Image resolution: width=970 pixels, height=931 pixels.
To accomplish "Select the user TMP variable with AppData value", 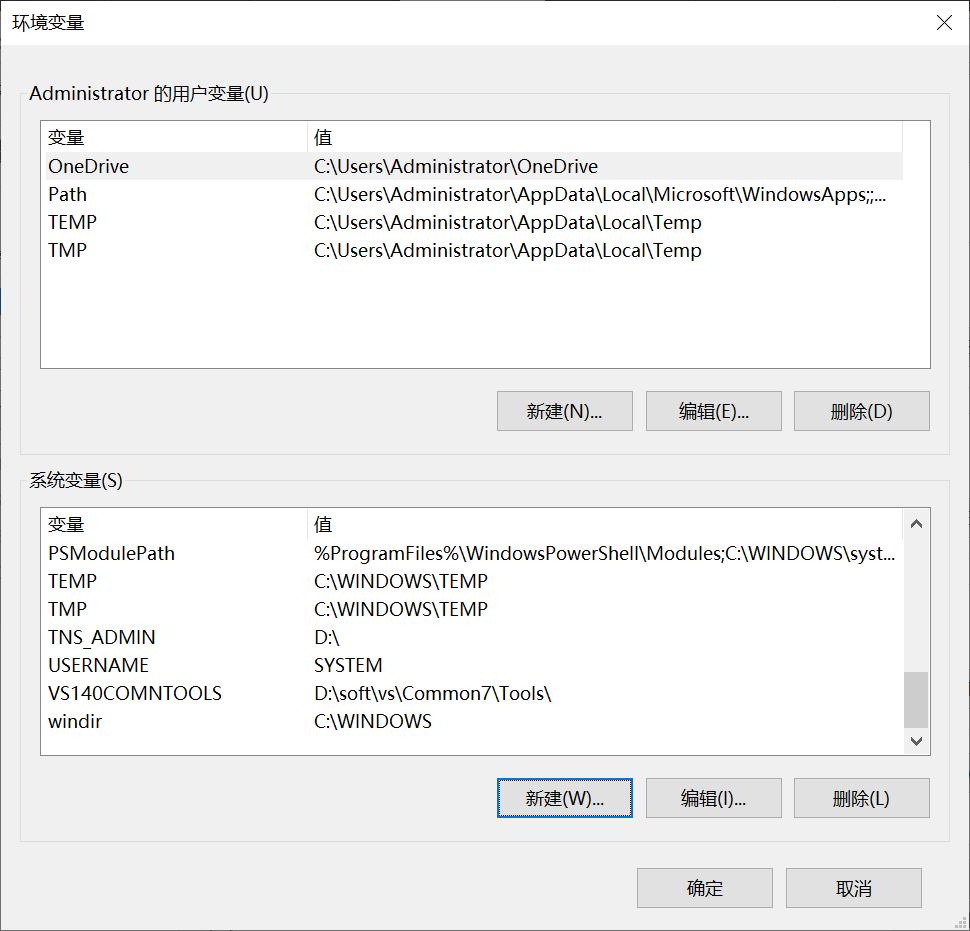I will [474, 250].
